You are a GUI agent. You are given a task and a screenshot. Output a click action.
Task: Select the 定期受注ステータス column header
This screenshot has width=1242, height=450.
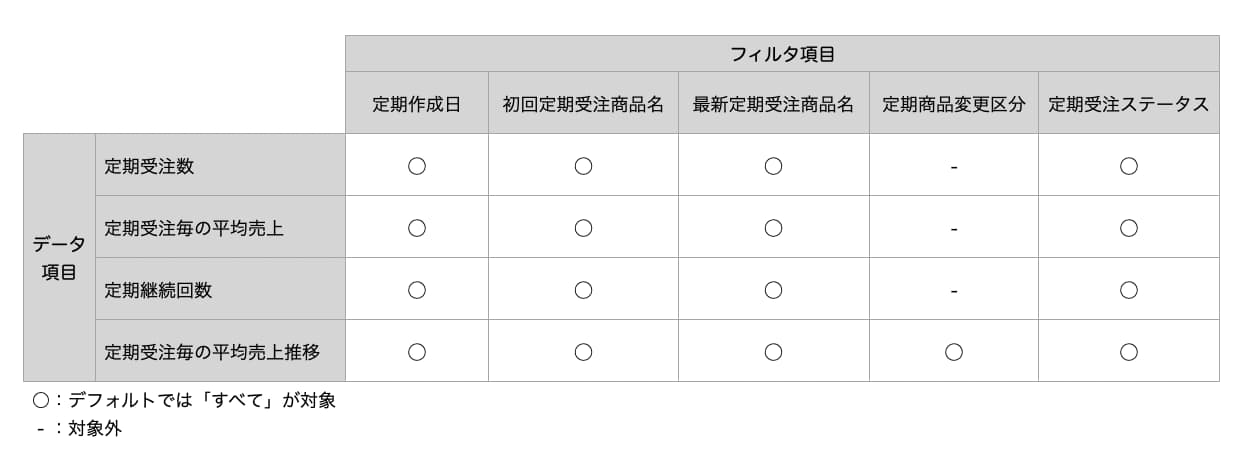coord(1129,103)
